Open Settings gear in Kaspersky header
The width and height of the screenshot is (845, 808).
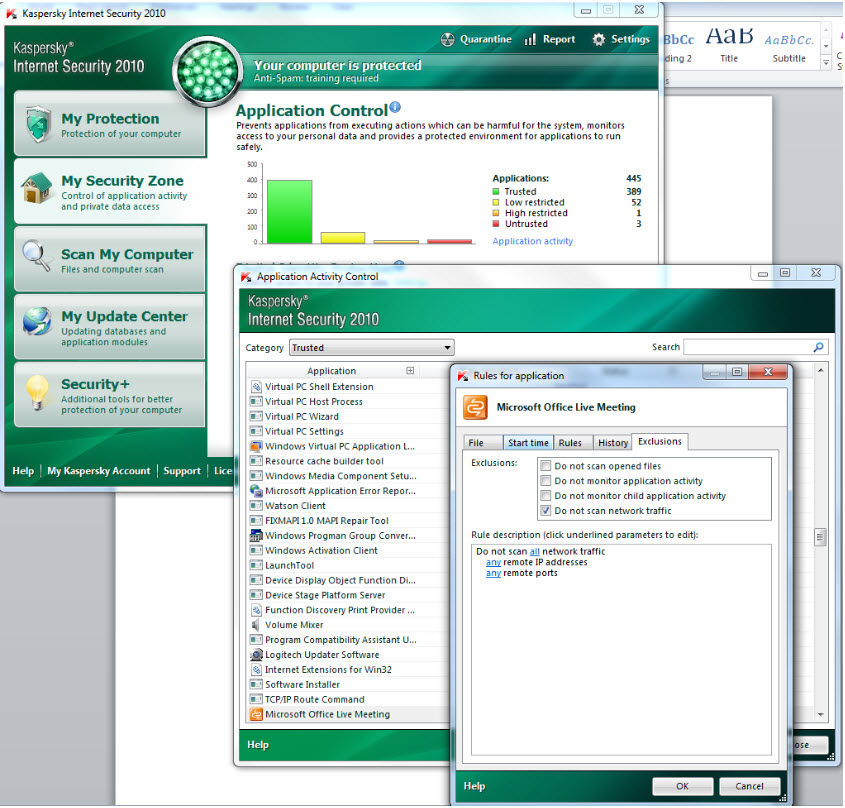click(599, 40)
